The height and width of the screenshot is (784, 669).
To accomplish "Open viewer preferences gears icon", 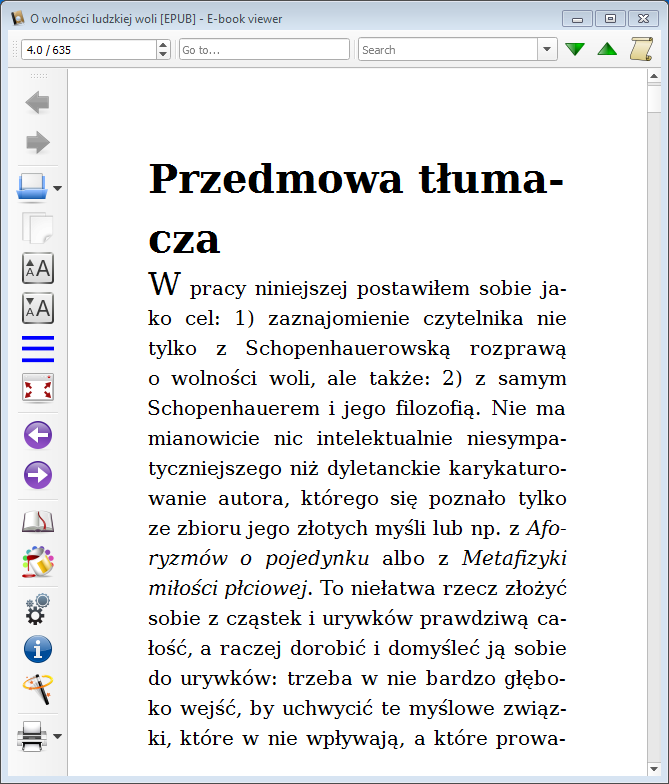I will (38, 609).
